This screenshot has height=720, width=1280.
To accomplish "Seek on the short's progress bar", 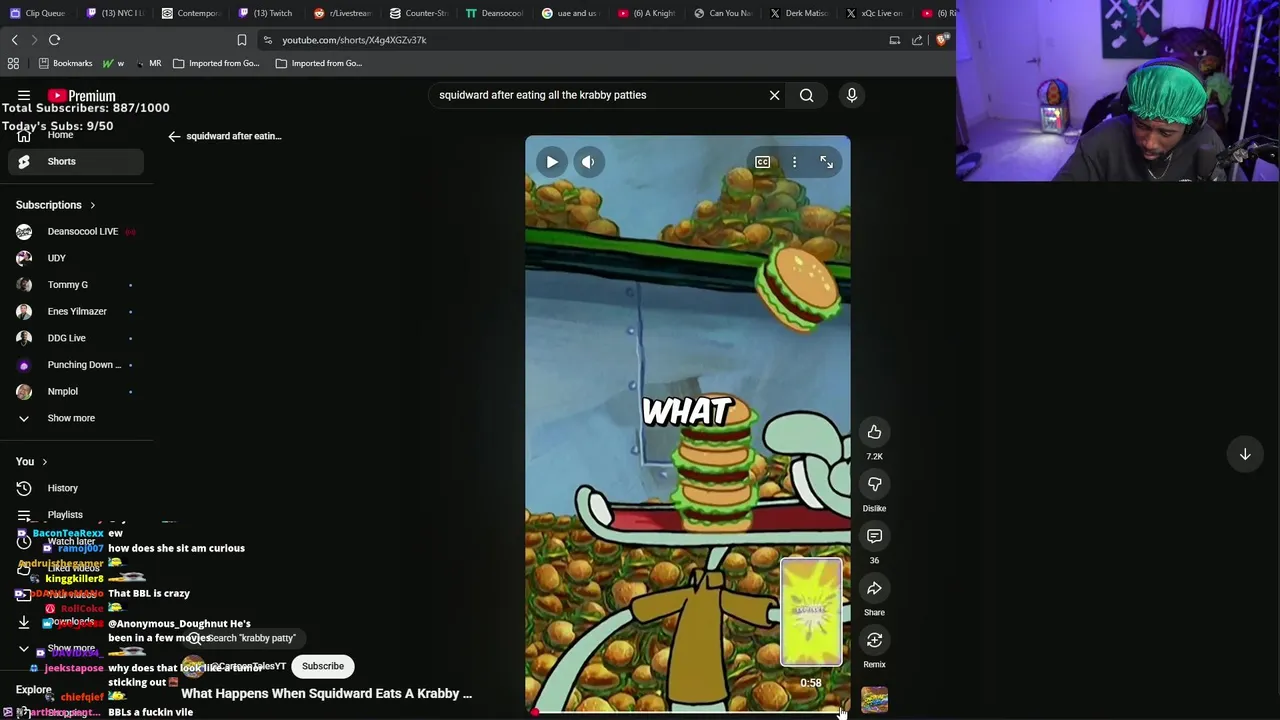I will [x=688, y=713].
